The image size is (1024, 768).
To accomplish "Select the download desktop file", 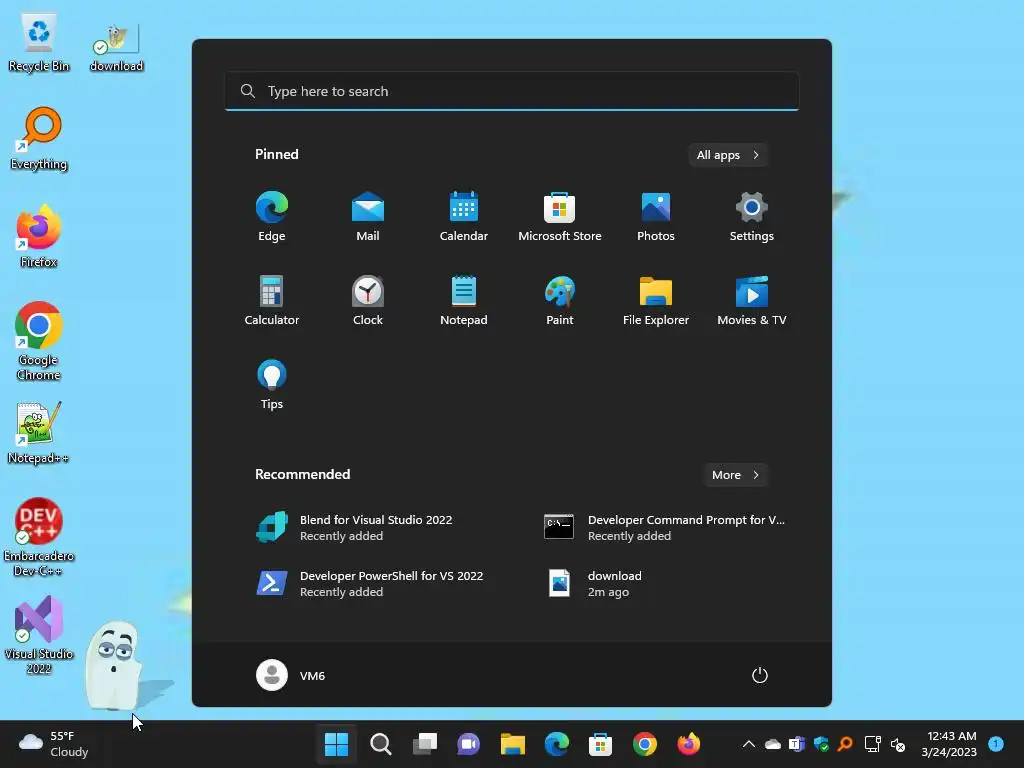I will (x=116, y=47).
